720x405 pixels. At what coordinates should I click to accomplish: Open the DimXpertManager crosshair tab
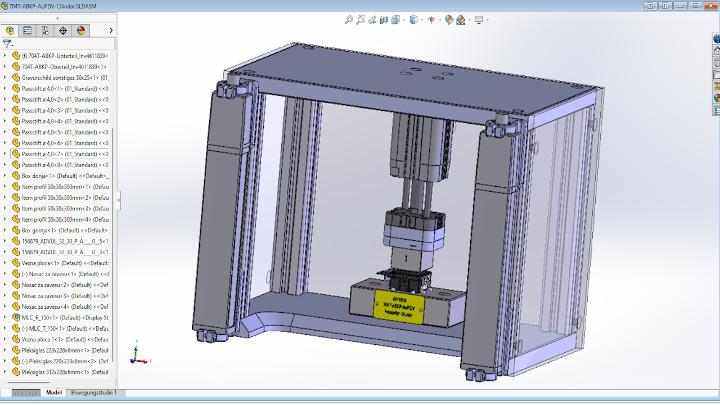pyautogui.click(x=63, y=30)
